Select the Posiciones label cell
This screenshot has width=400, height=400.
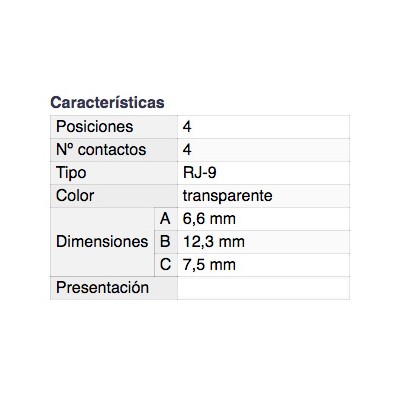(114, 127)
